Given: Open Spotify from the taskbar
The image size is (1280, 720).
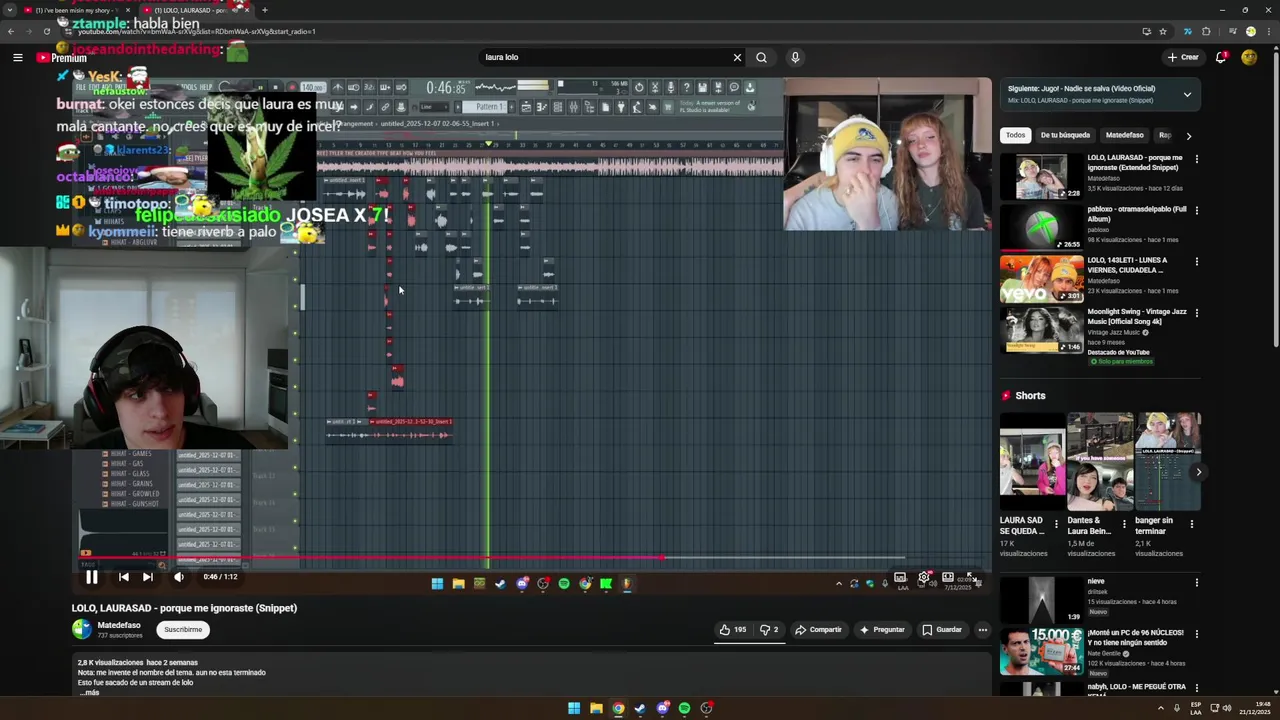Looking at the screenshot, I should (x=684, y=708).
